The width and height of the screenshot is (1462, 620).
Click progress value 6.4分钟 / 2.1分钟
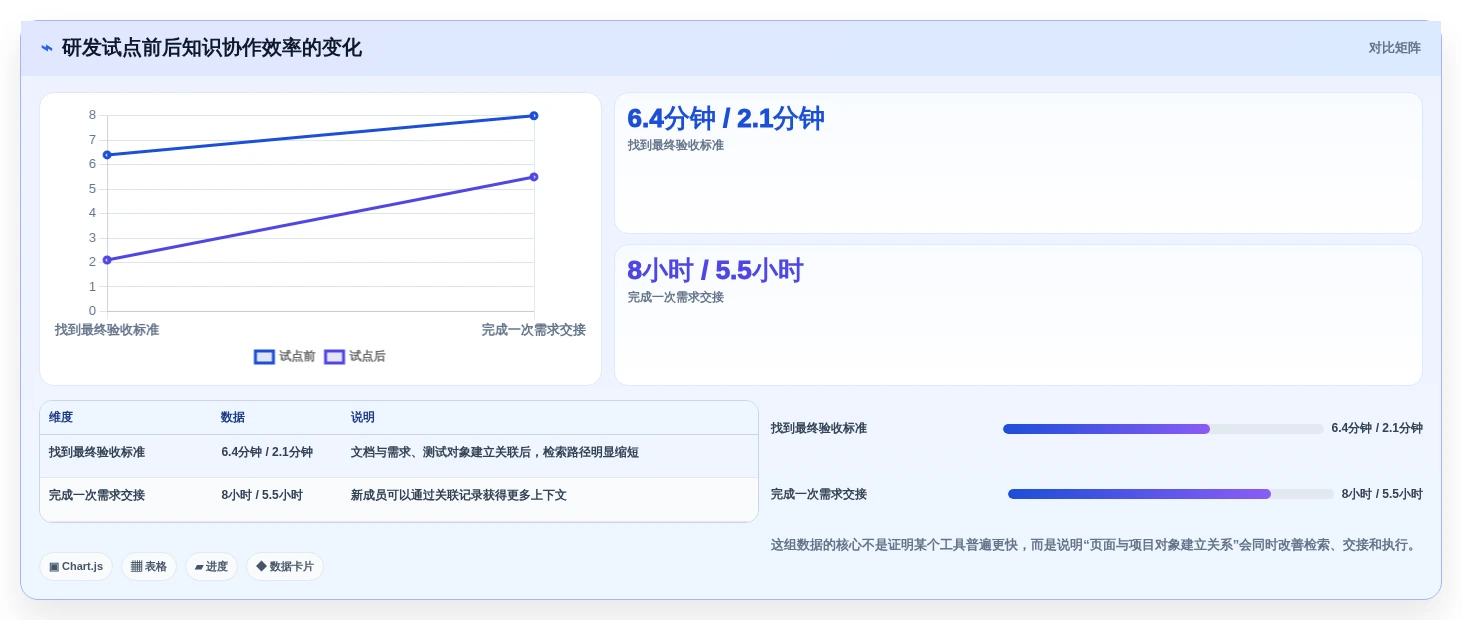1377,429
